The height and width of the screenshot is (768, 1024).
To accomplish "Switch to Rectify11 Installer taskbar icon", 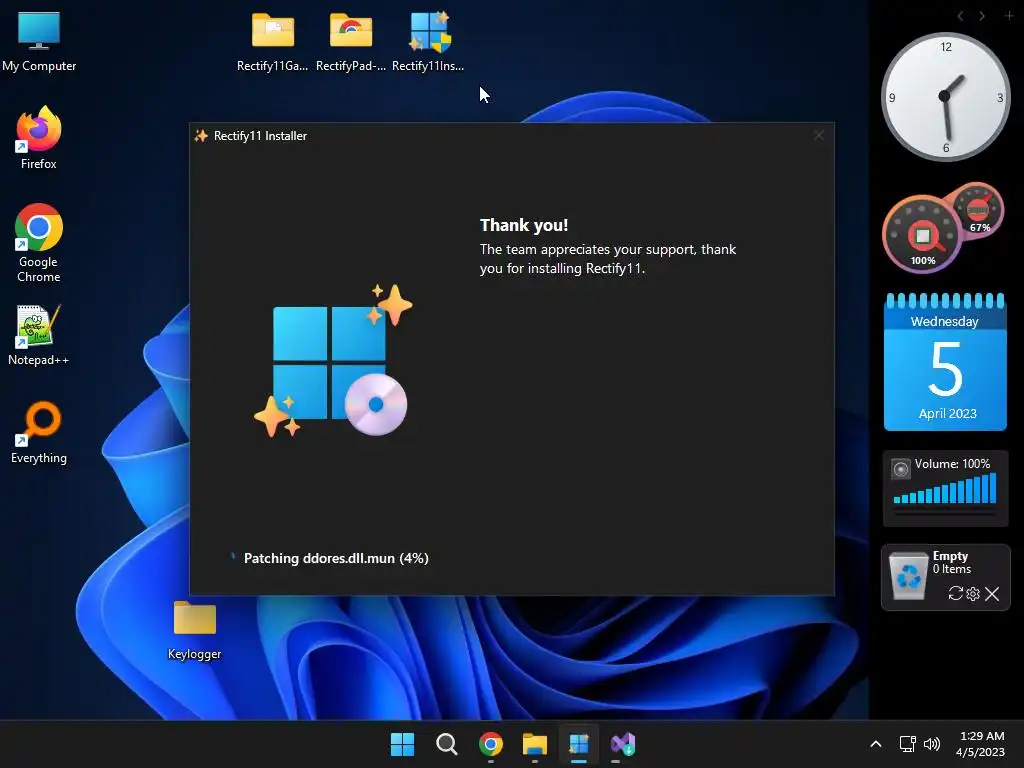I will pyautogui.click(x=579, y=744).
